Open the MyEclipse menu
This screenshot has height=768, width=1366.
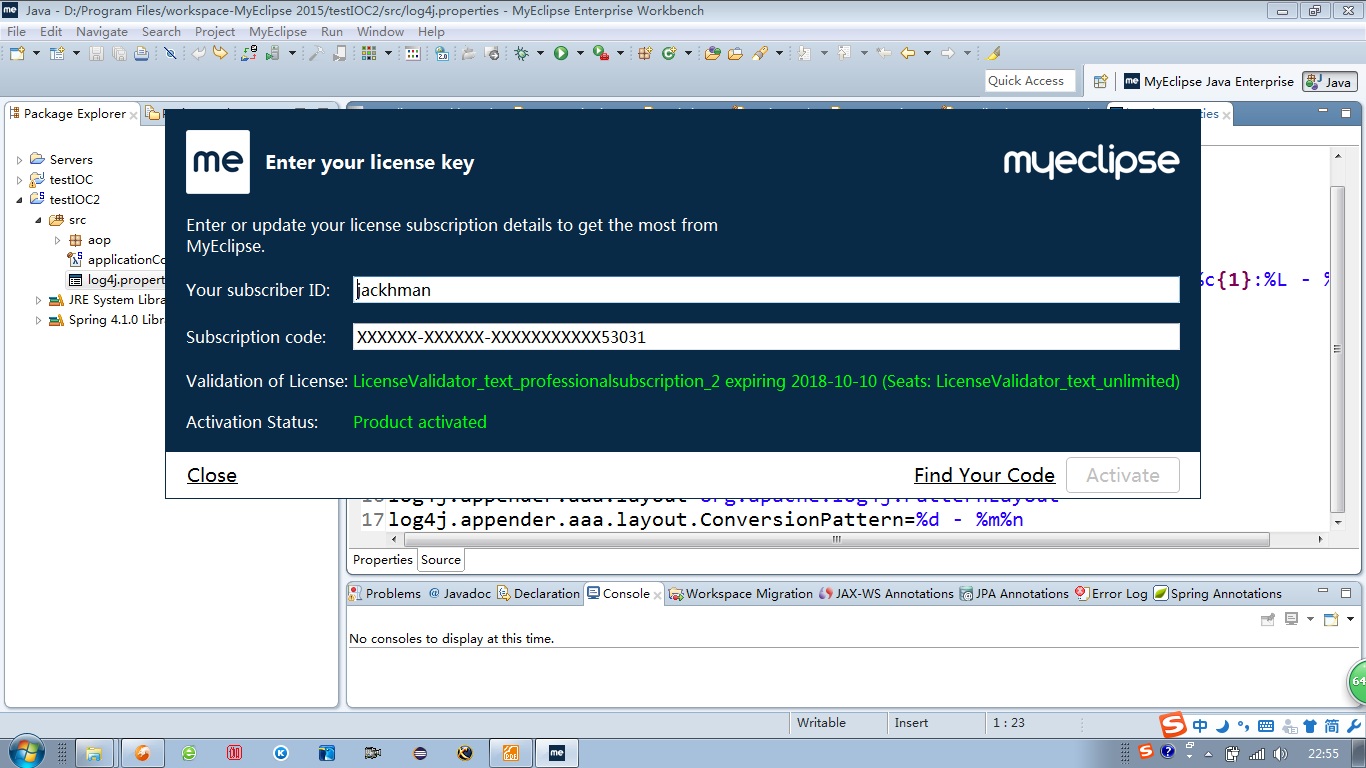(x=278, y=31)
